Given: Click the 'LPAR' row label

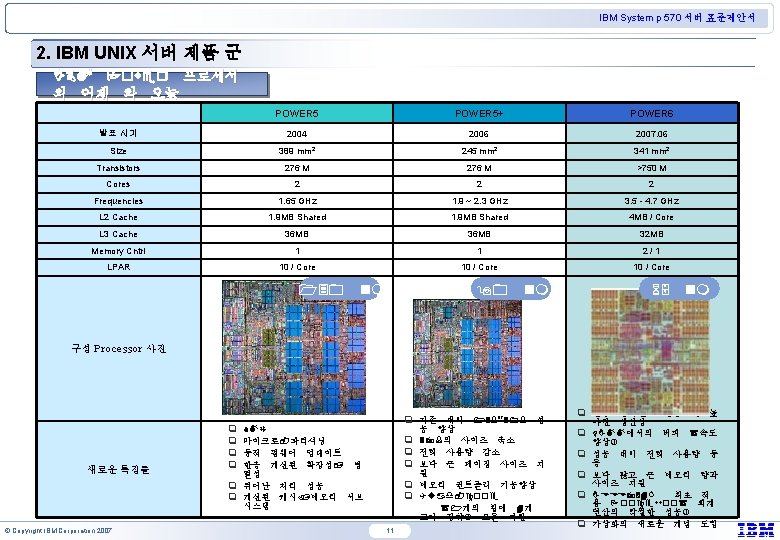Looking at the screenshot, I should (x=118, y=267).
